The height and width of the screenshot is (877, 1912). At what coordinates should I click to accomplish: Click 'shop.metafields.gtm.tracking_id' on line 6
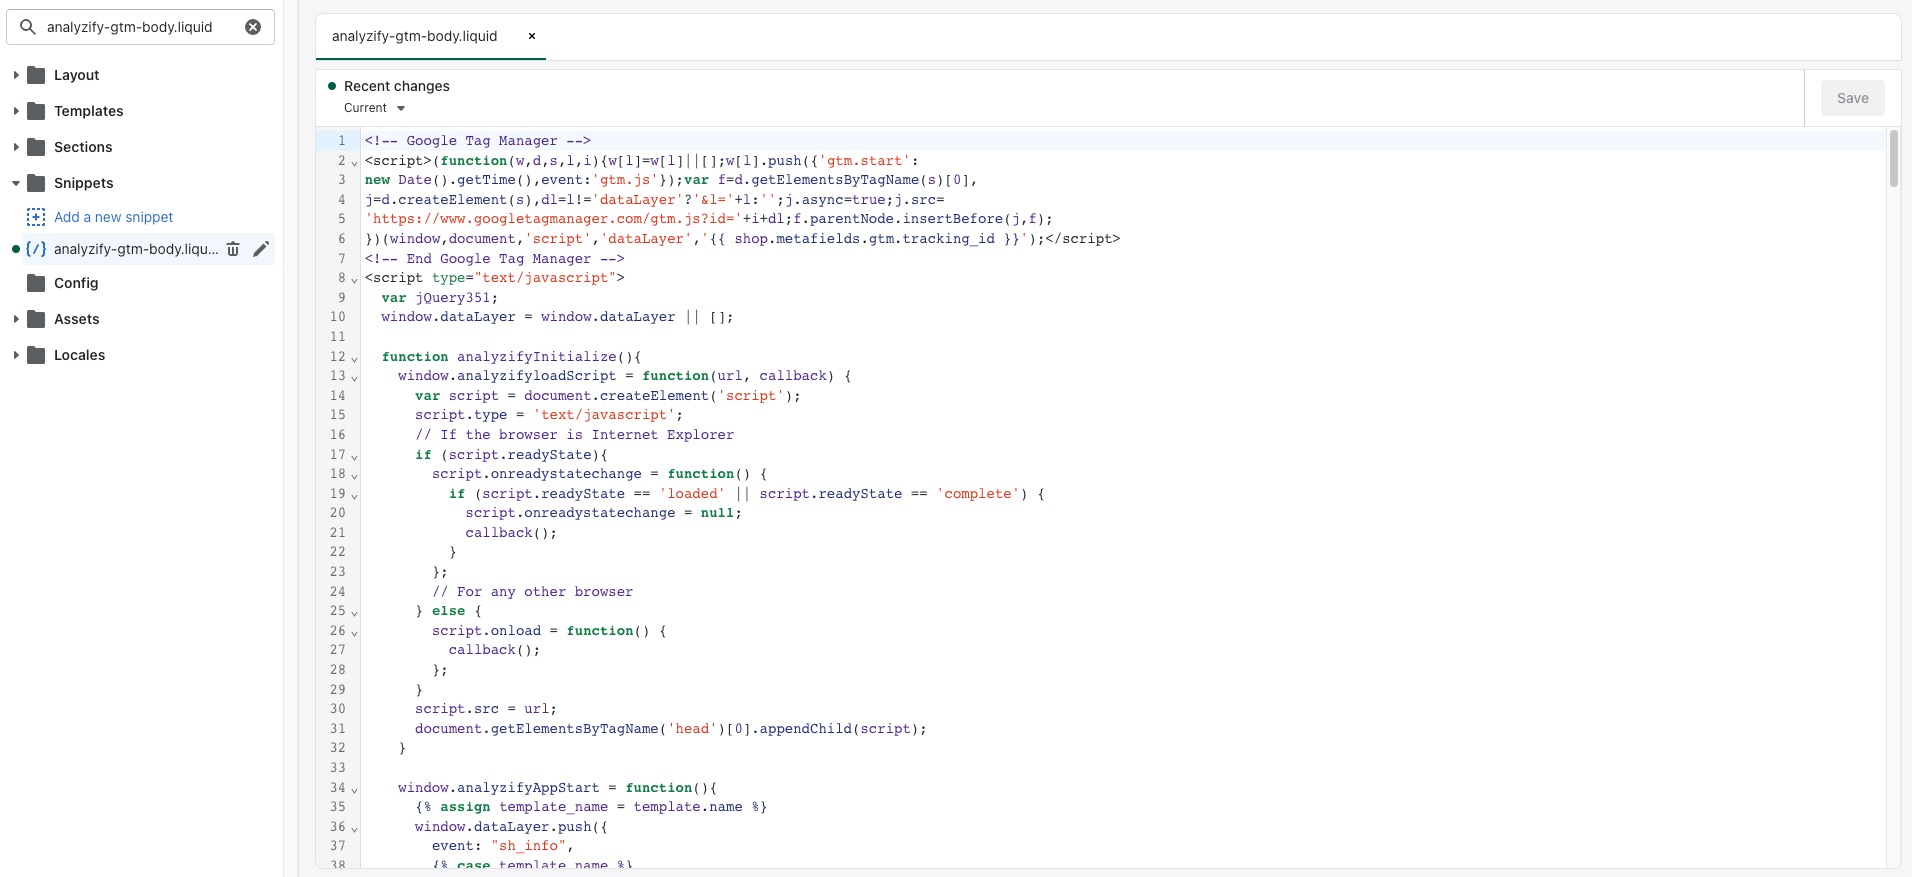[x=865, y=239]
